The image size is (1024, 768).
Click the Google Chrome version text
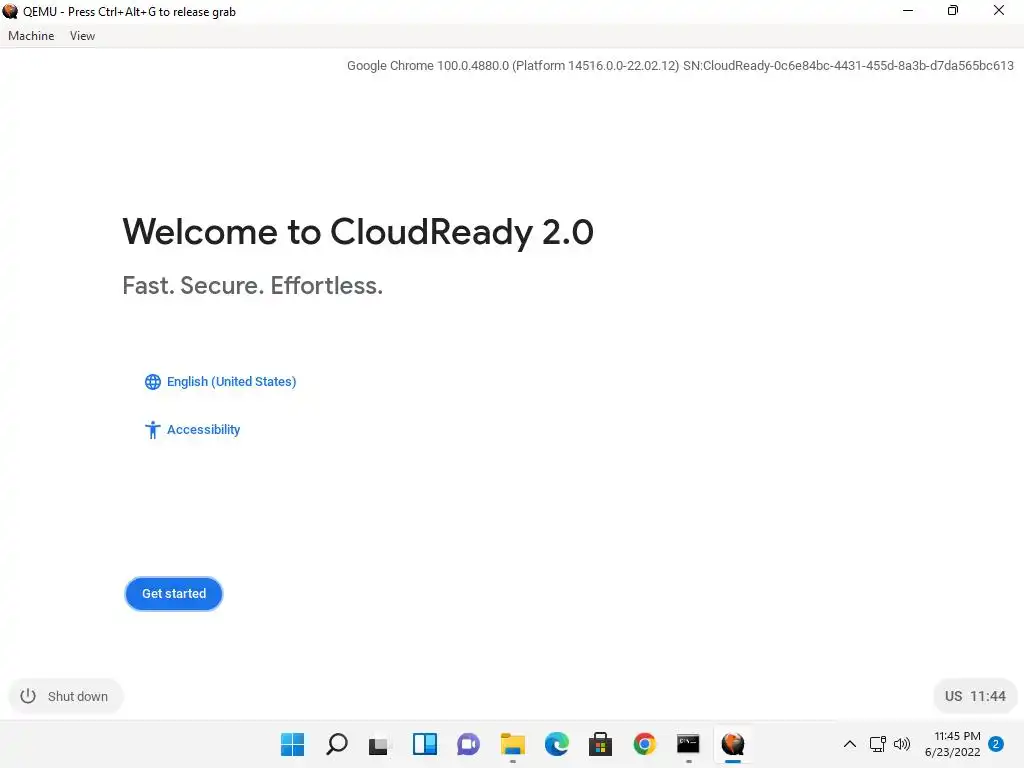680,65
